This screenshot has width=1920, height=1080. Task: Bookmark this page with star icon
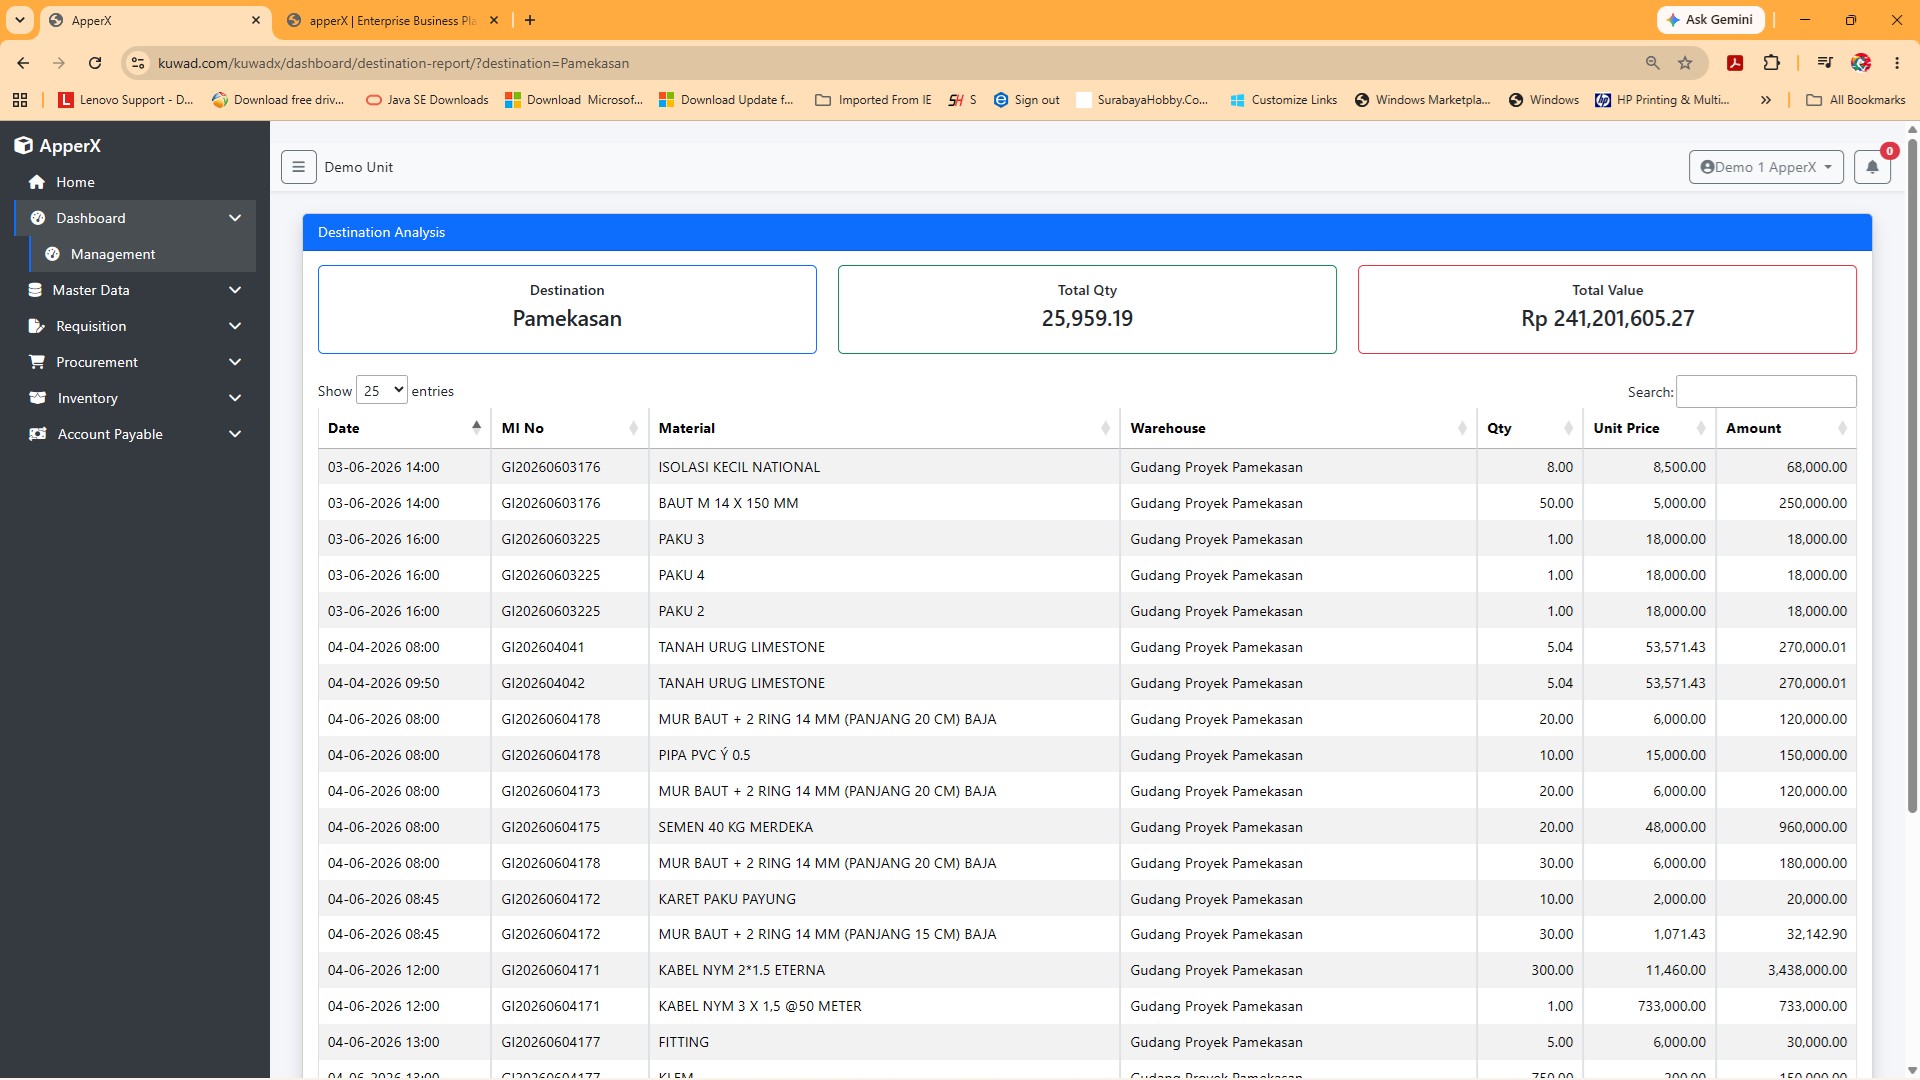coord(1685,63)
